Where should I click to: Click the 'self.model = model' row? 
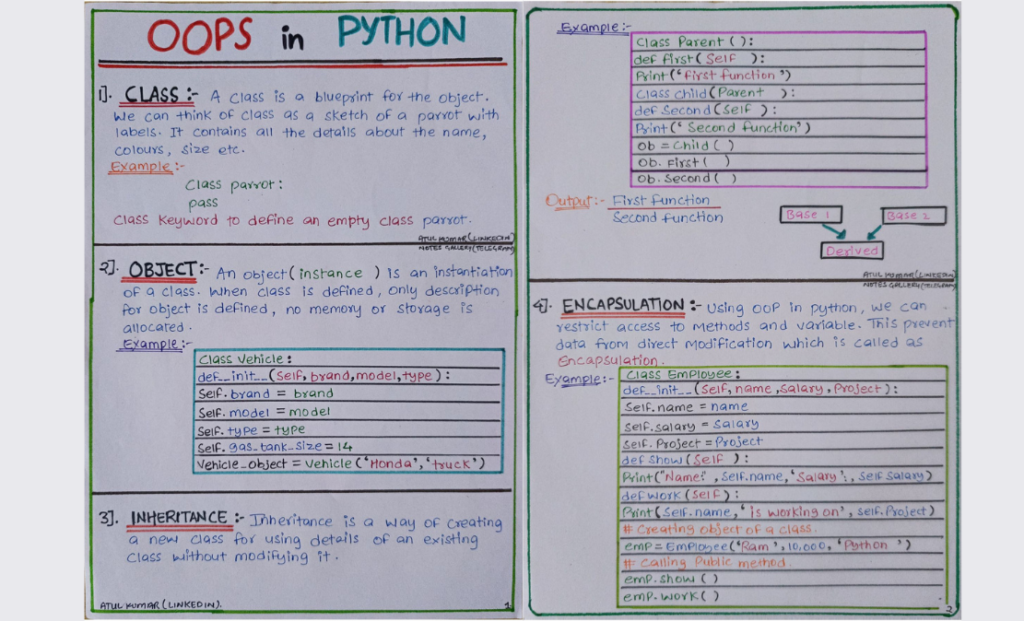[349, 412]
